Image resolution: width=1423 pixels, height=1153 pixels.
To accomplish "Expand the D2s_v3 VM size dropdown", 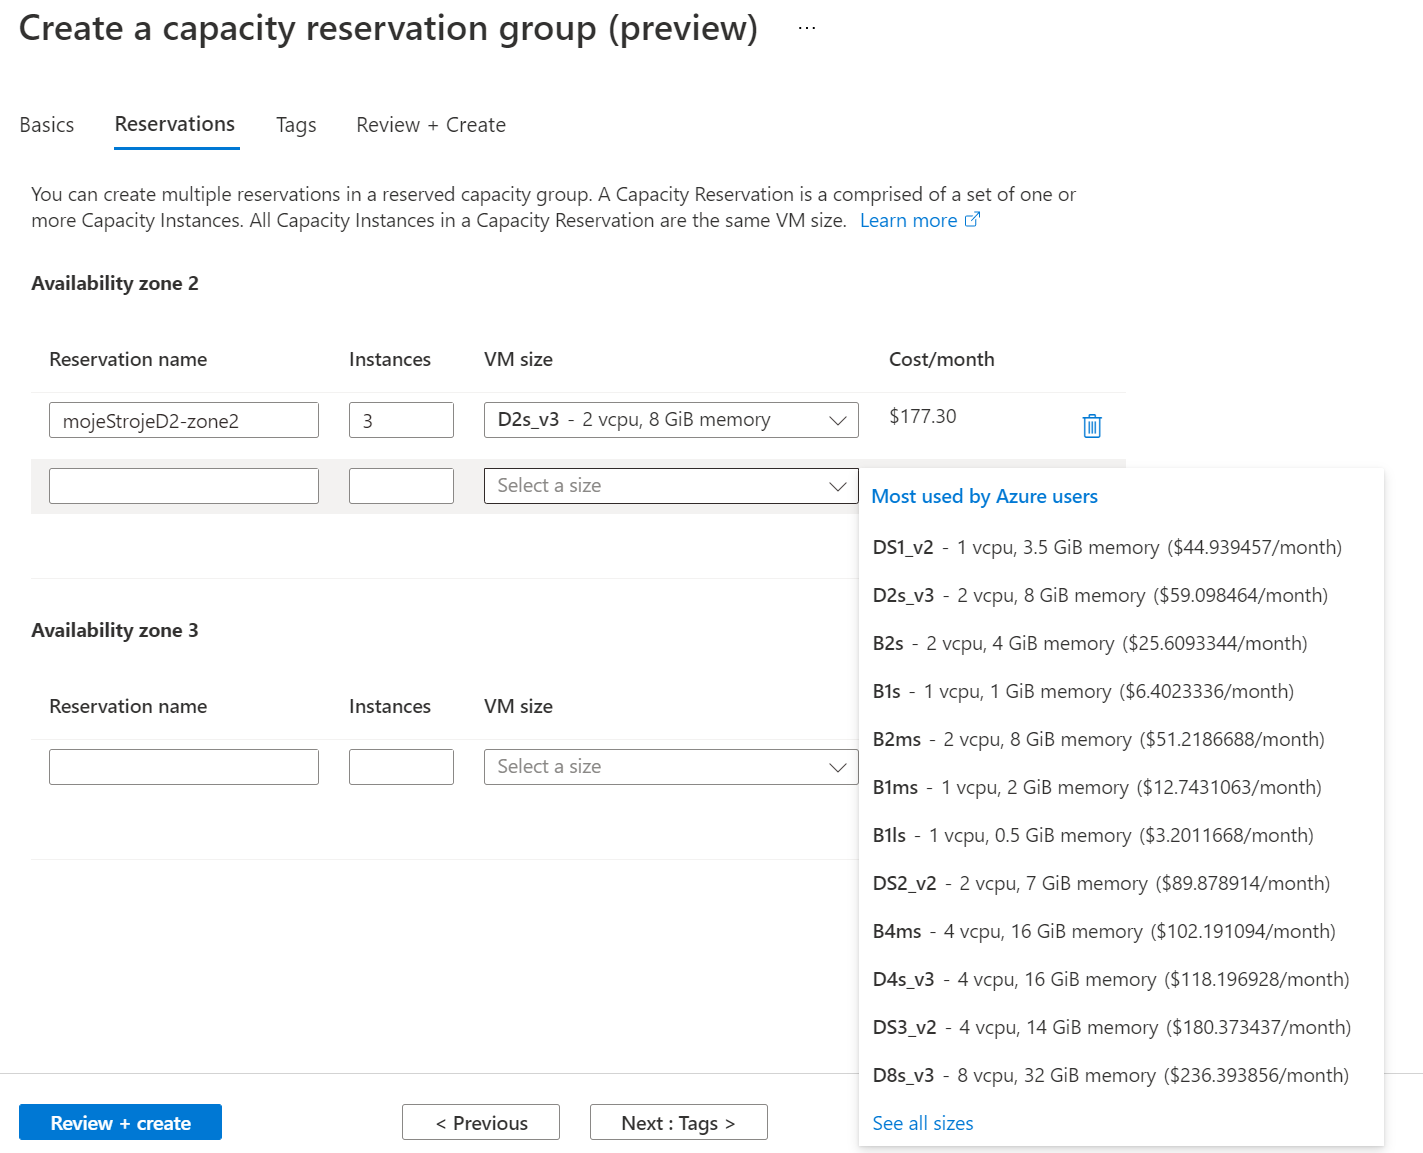I will tap(670, 420).
